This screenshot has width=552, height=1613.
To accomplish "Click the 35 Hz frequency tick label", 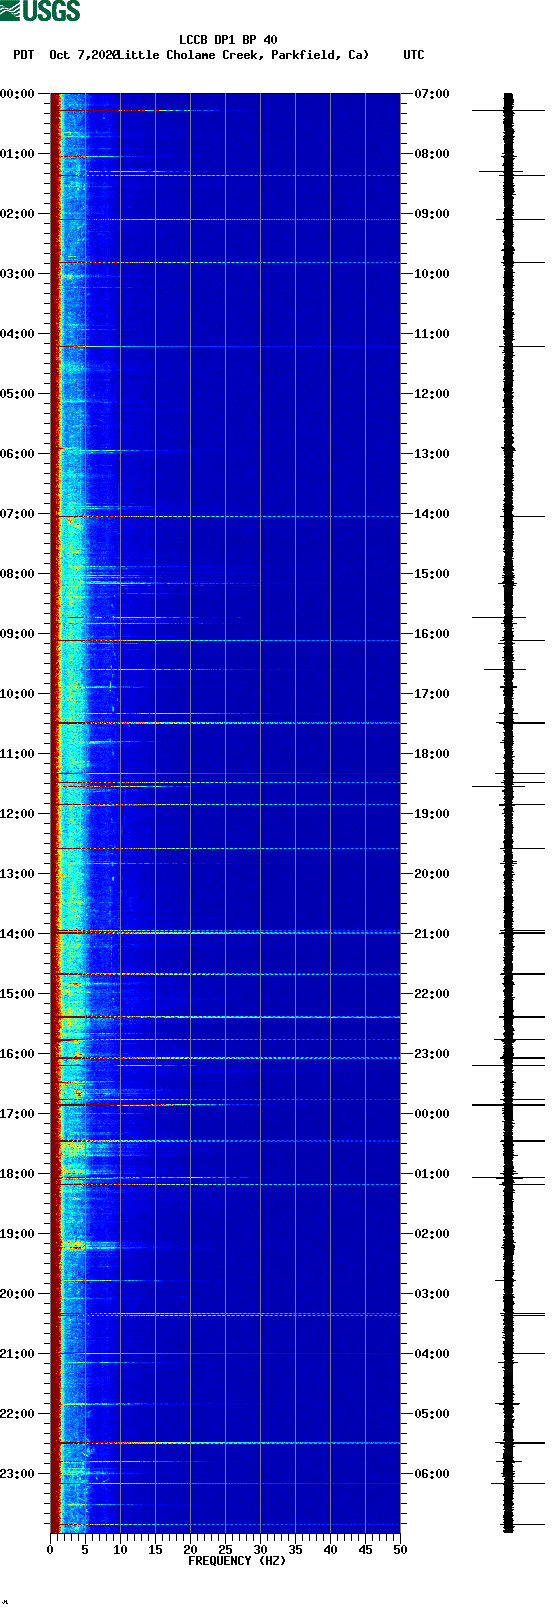I will coord(295,1550).
